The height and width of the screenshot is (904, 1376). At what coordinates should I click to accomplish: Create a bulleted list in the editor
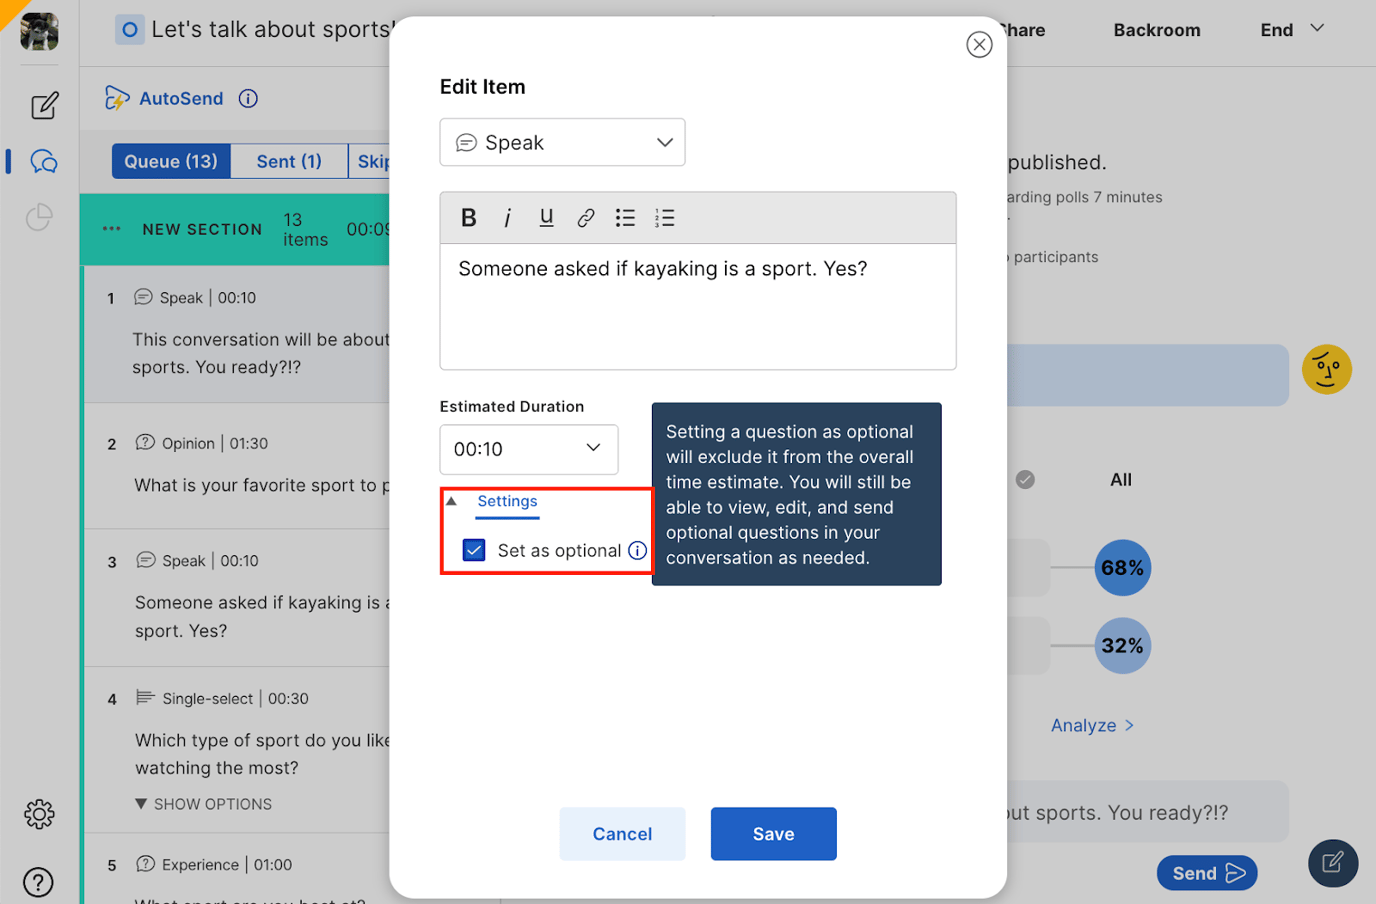point(625,217)
